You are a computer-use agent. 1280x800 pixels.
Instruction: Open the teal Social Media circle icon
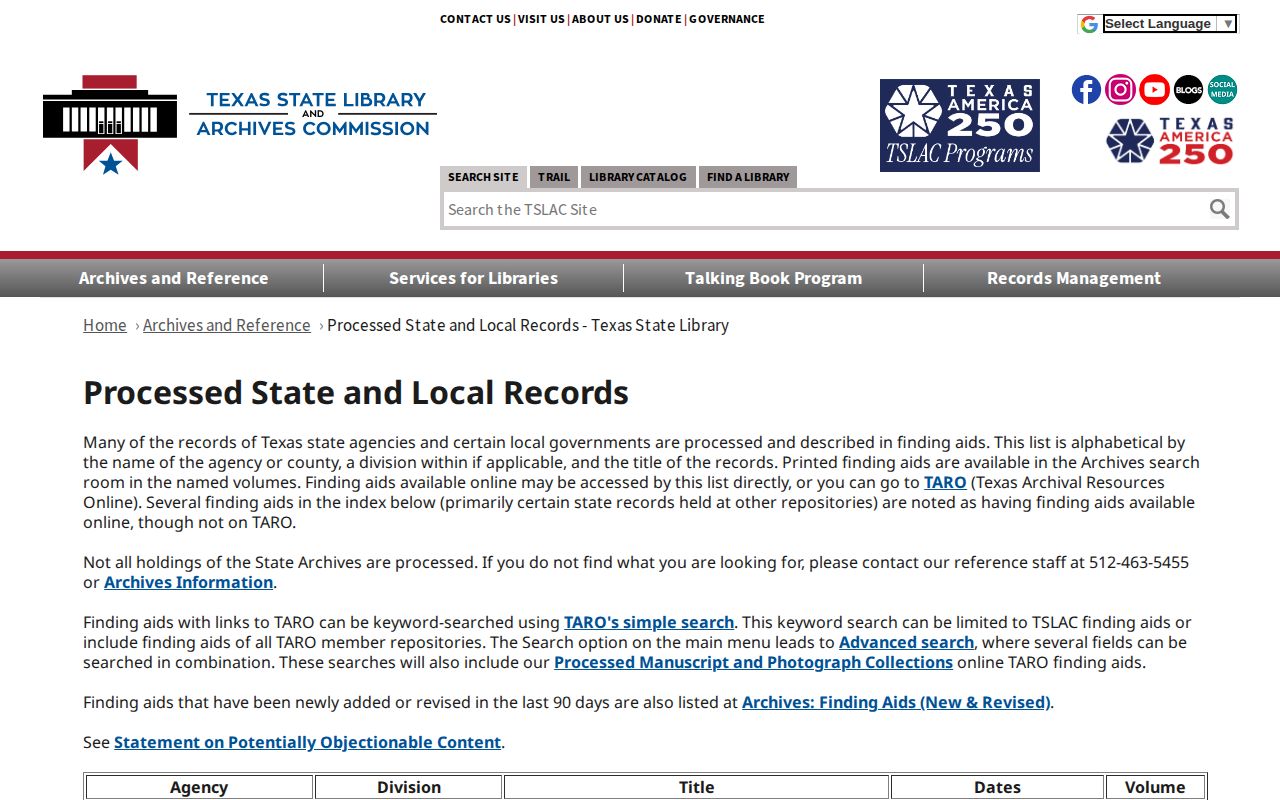click(1222, 90)
